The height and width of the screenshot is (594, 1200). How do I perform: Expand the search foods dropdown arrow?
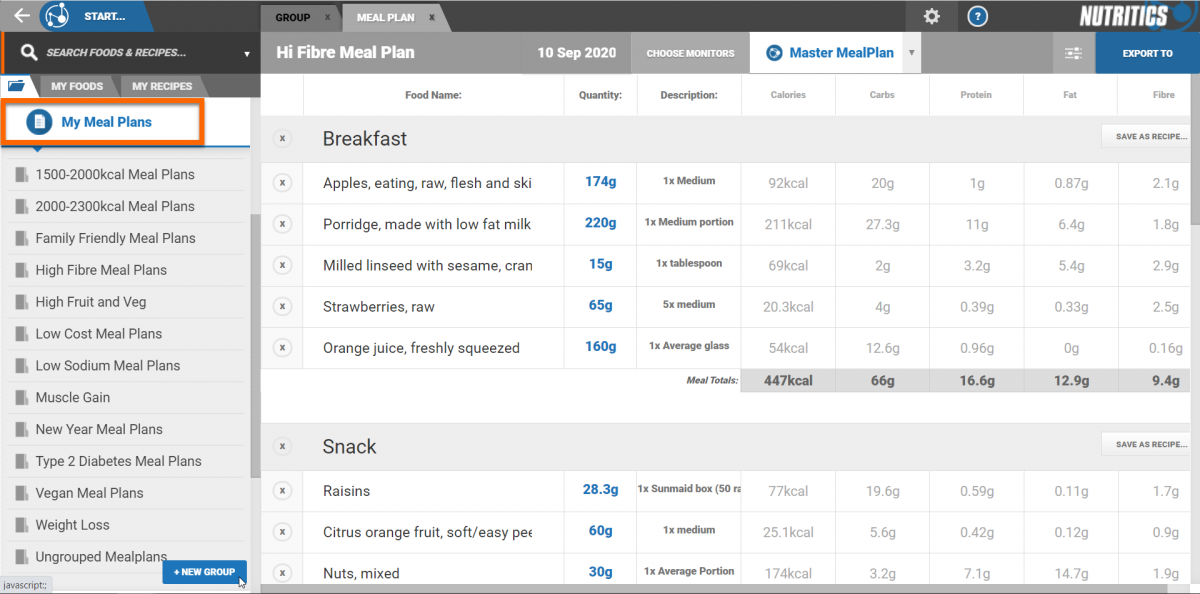click(x=246, y=54)
